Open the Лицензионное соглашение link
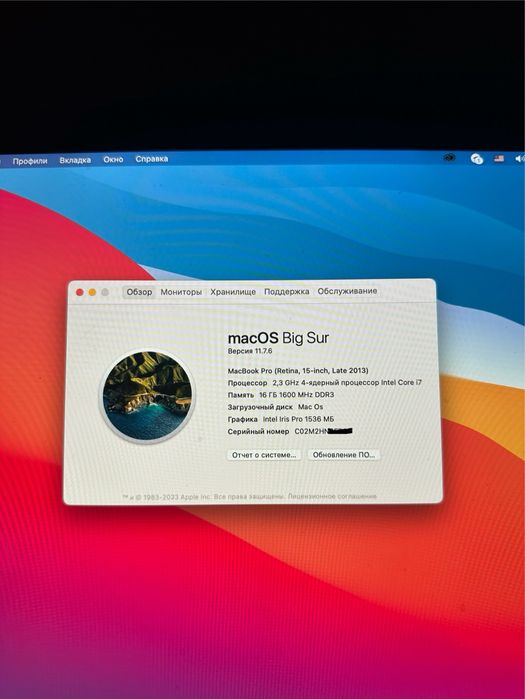Viewport: 525px width, 699px height. click(x=332, y=496)
